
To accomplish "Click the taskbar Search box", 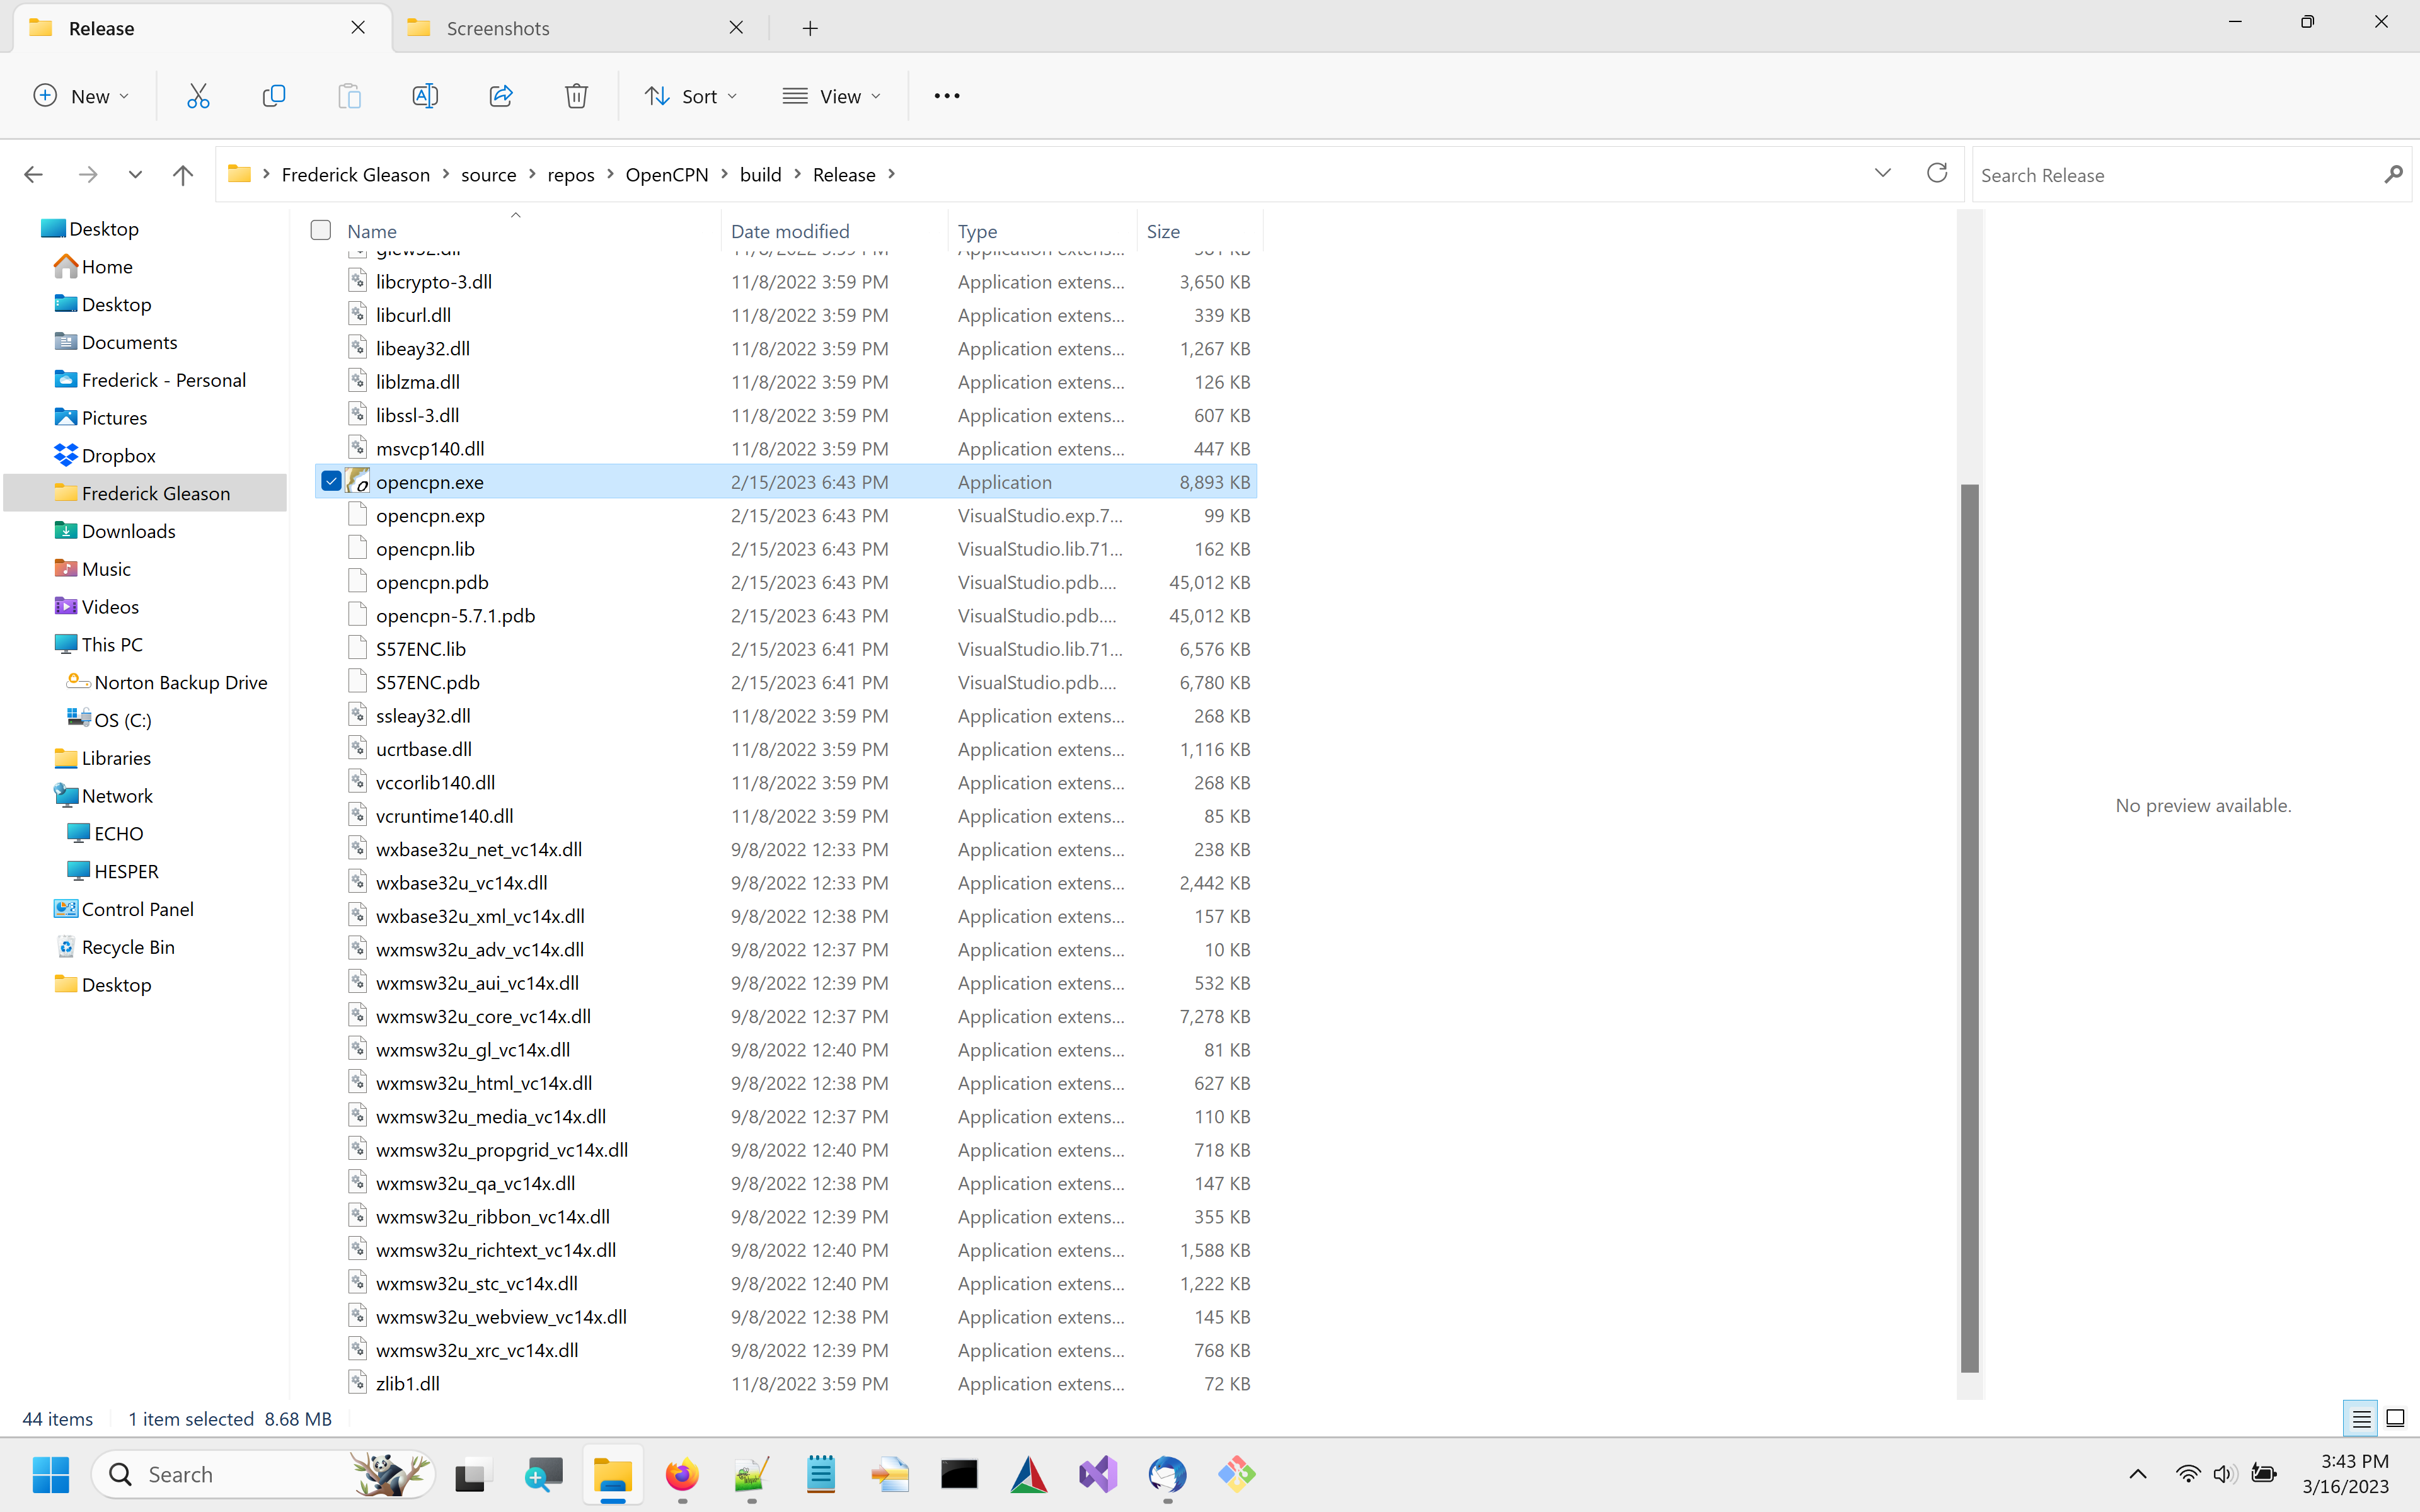I will pos(264,1474).
